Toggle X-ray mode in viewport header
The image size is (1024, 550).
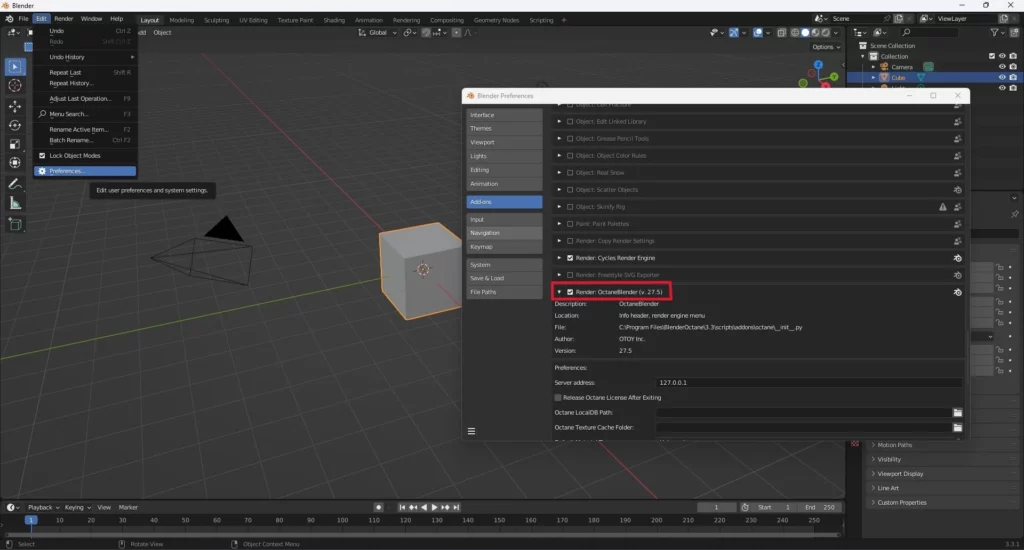pyautogui.click(x=782, y=33)
